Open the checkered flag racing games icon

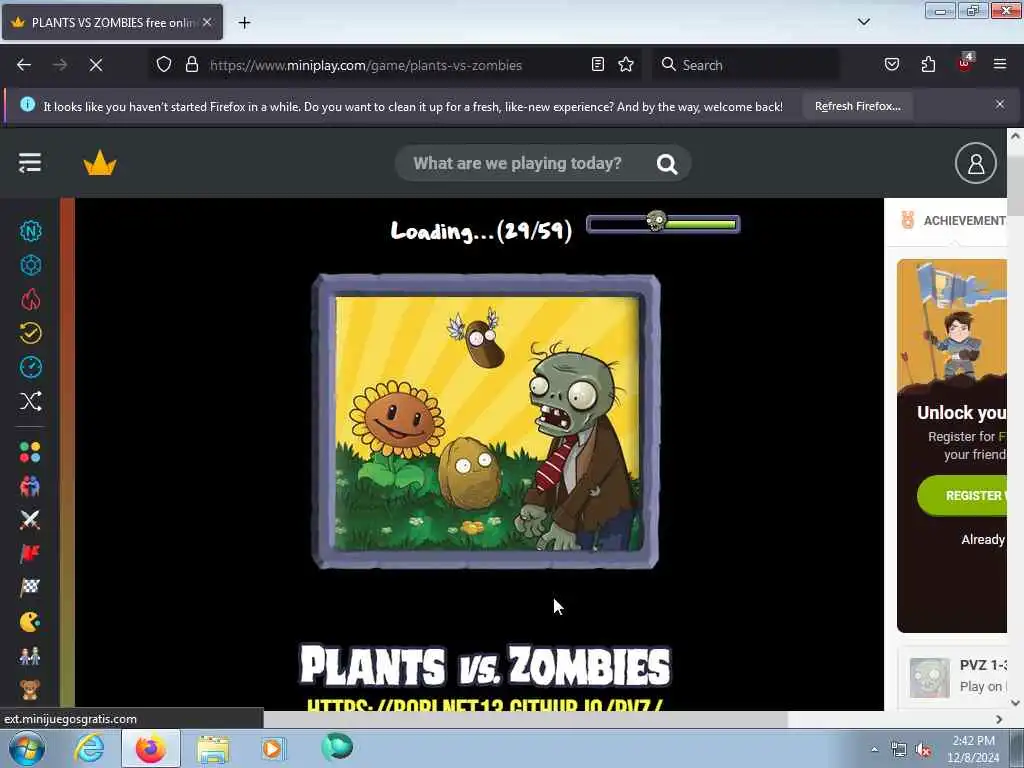pos(30,588)
